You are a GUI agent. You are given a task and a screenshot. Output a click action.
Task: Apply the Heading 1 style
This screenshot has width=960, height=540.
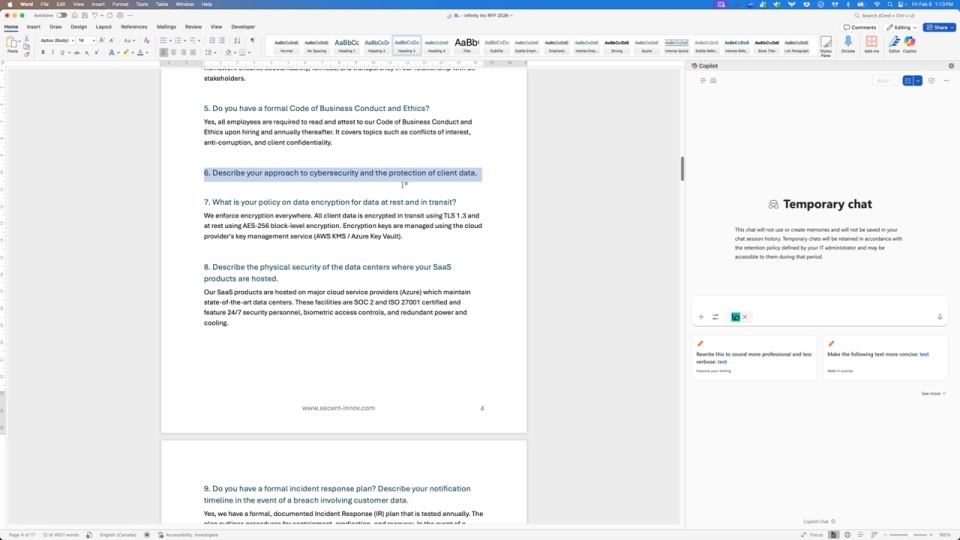tap(347, 45)
